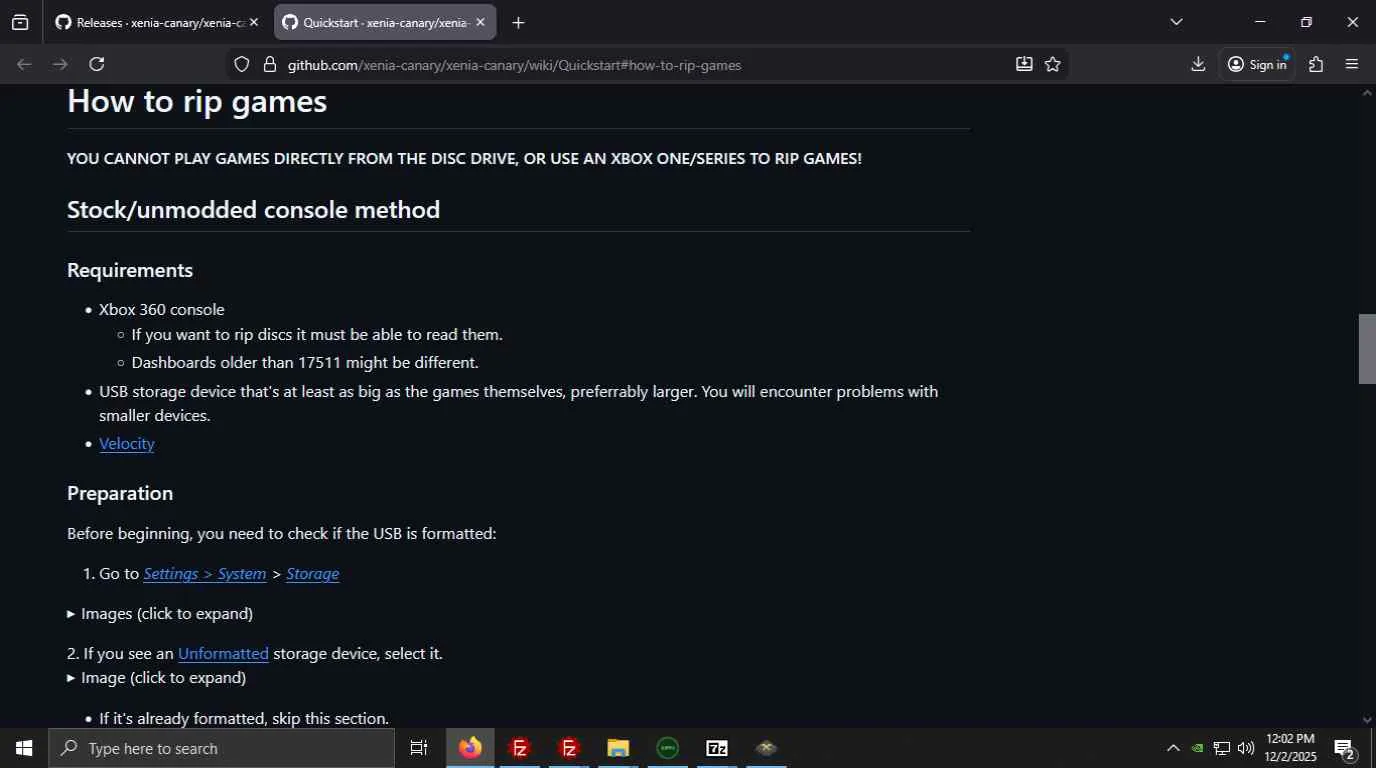Switch to the Releases xenia-canary tab

pos(156,22)
